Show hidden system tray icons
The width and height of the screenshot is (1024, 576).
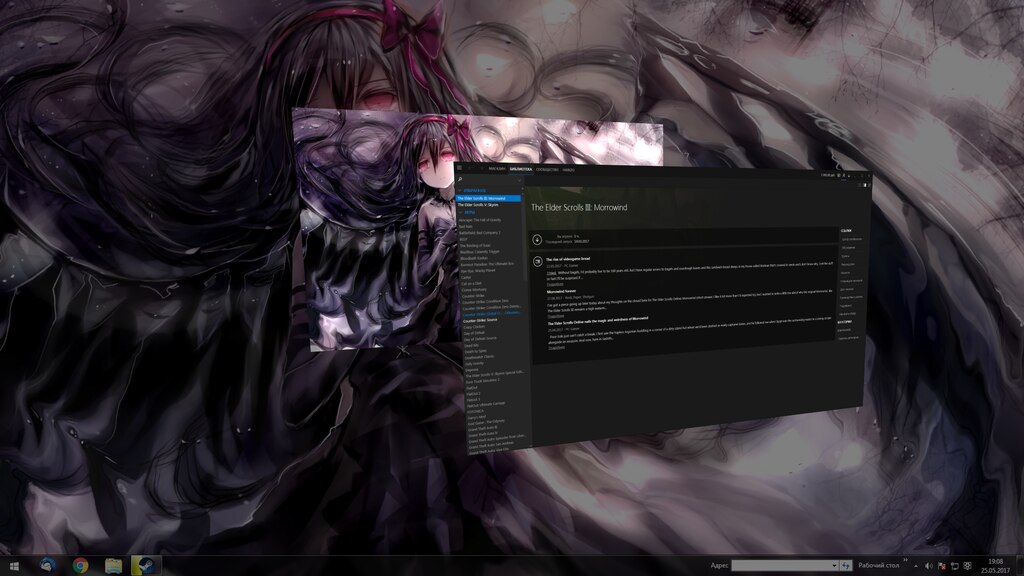click(917, 565)
